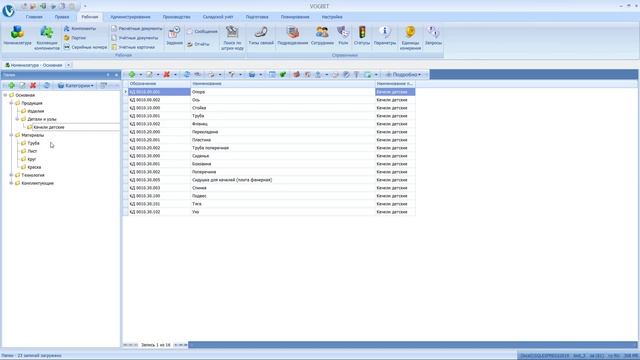Switch to the Складской учёт ribbon tab
Screen dimensions: 640x360
coord(218,17)
